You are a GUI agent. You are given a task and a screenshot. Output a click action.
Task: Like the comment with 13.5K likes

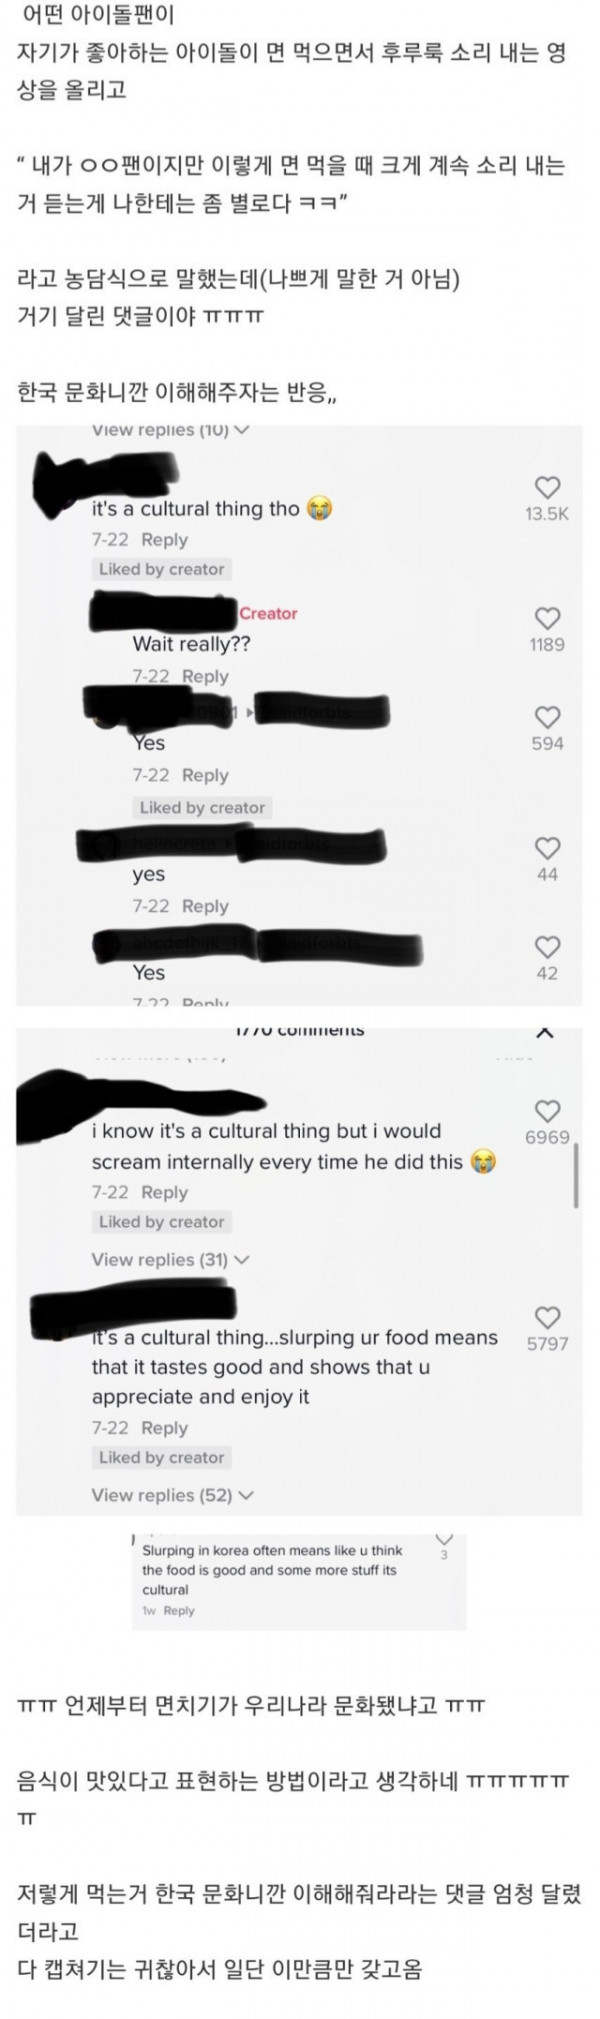547,487
